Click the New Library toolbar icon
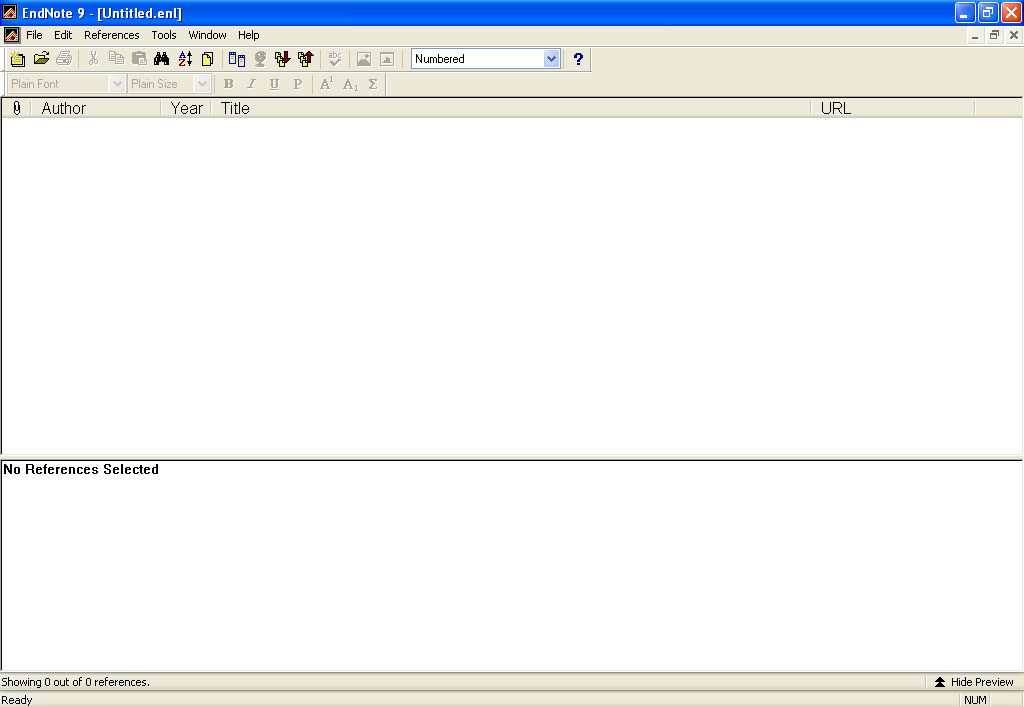Viewport: 1024px width, 707px height. click(x=18, y=59)
